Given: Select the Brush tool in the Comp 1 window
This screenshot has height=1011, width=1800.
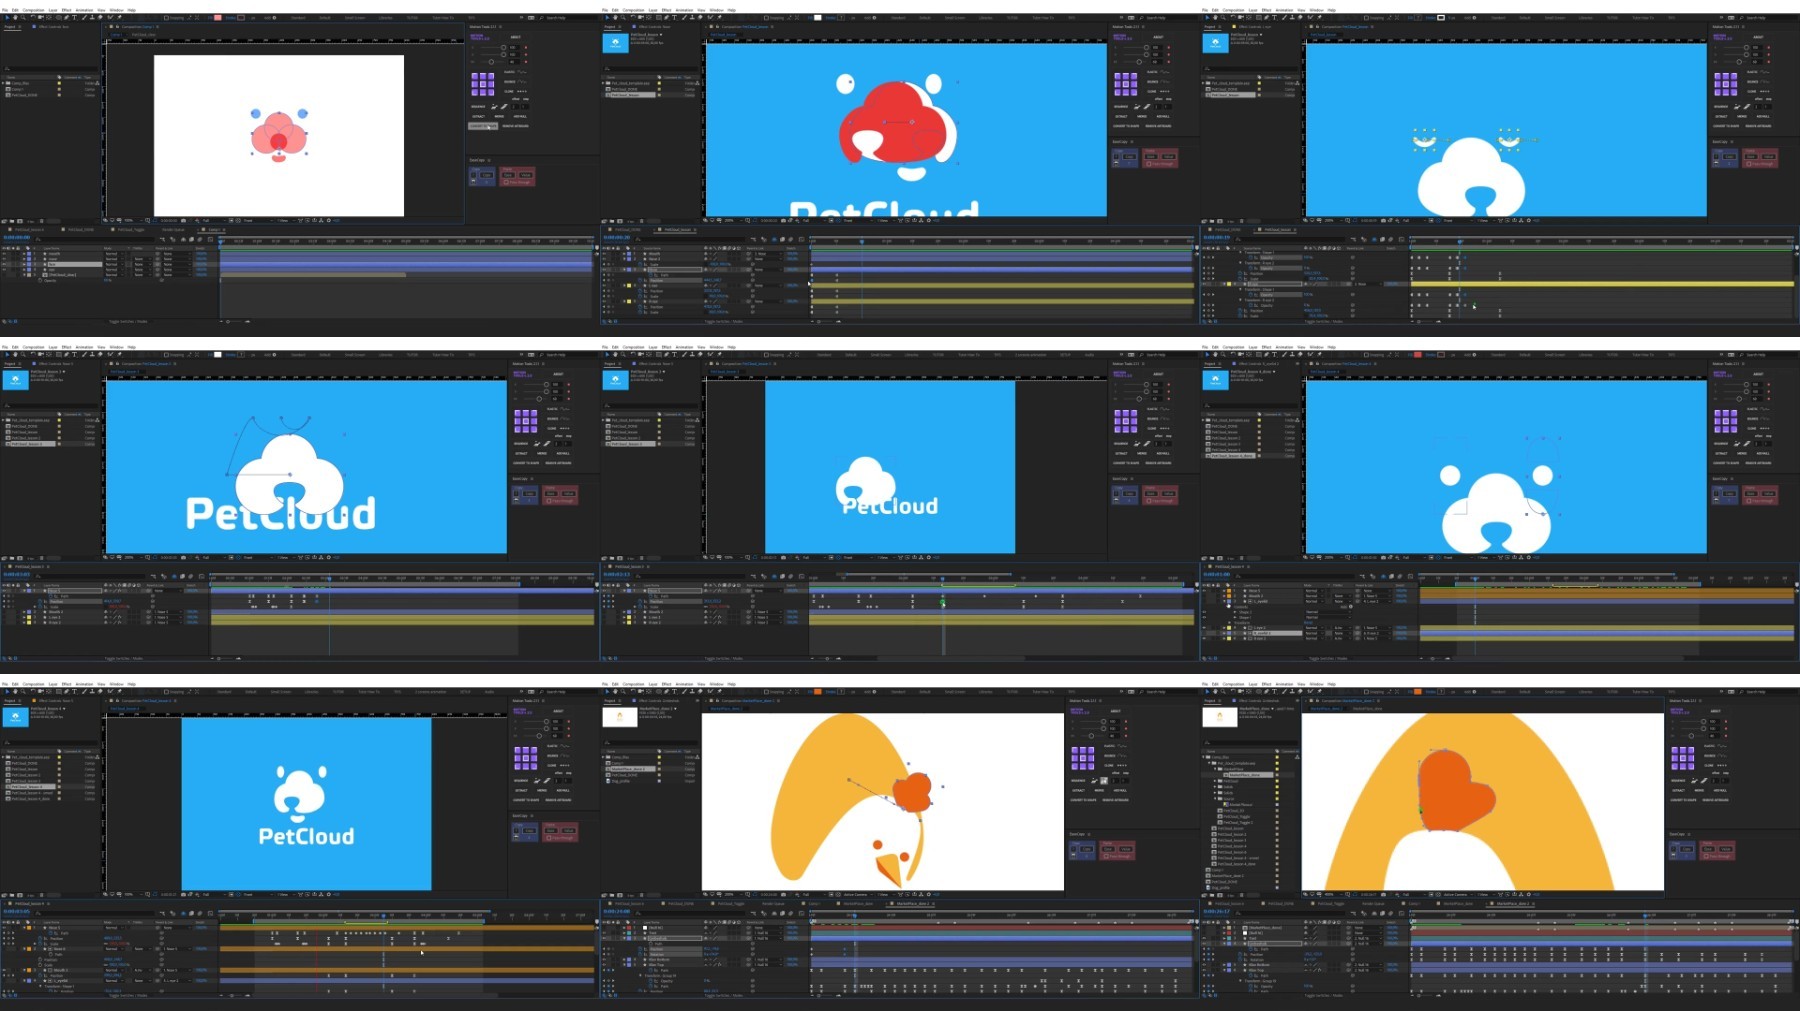Looking at the screenshot, I should pos(84,17).
